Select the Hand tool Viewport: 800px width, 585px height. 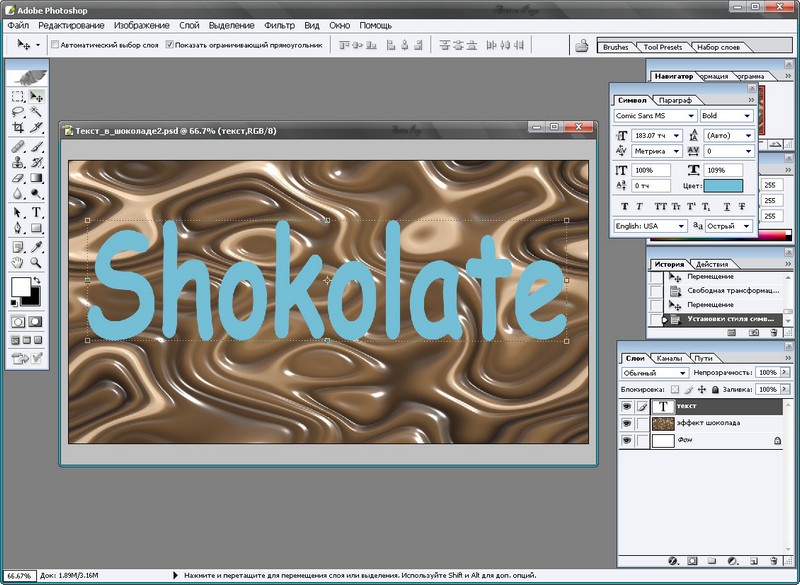[x=18, y=262]
